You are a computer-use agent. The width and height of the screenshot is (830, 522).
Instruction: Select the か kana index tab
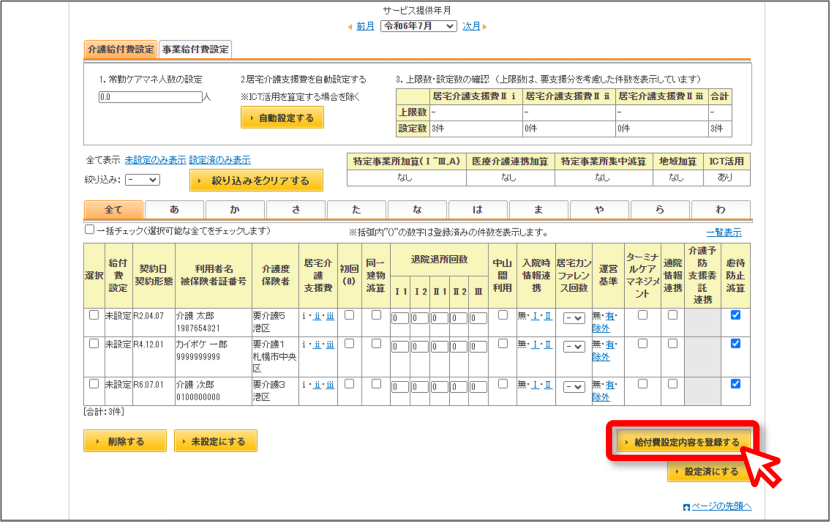click(x=234, y=210)
